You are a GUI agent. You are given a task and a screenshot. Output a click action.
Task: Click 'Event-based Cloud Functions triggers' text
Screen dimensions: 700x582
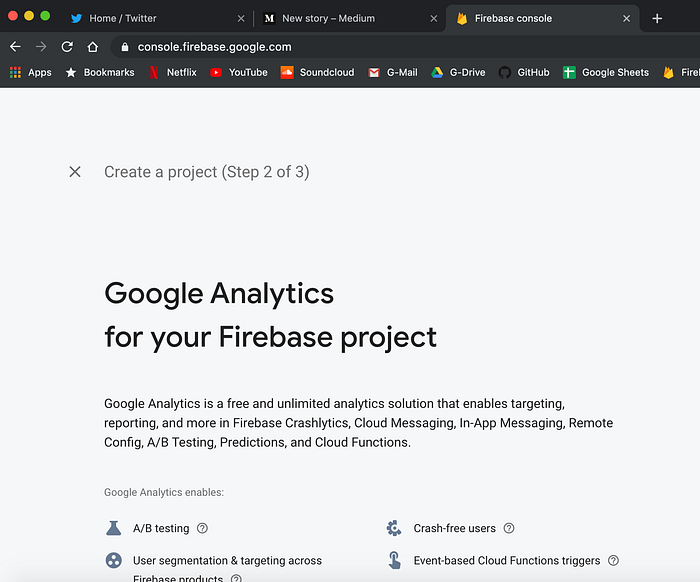pyautogui.click(x=507, y=560)
